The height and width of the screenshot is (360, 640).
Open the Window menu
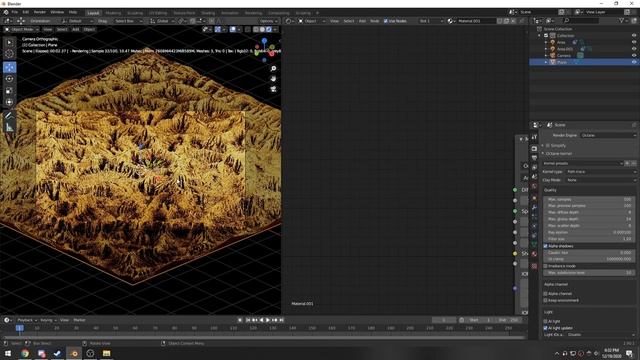click(x=57, y=12)
